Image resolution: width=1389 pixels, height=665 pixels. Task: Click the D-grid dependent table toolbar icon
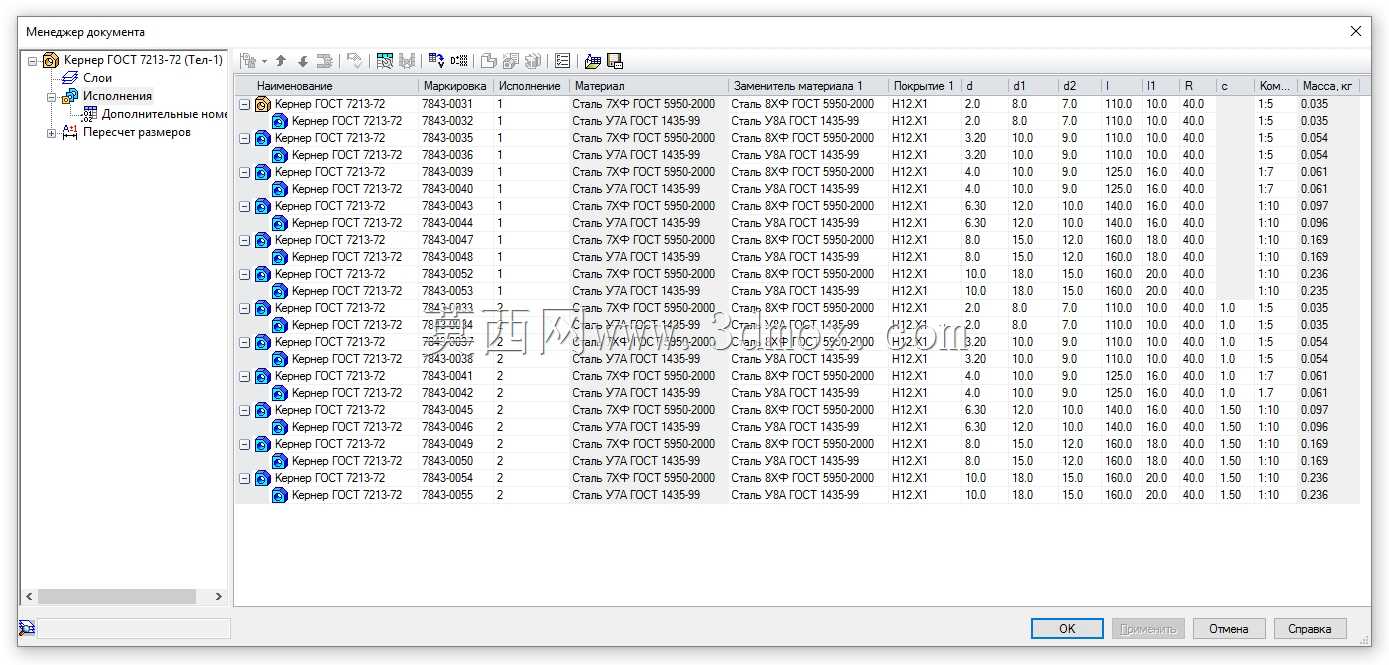459,61
